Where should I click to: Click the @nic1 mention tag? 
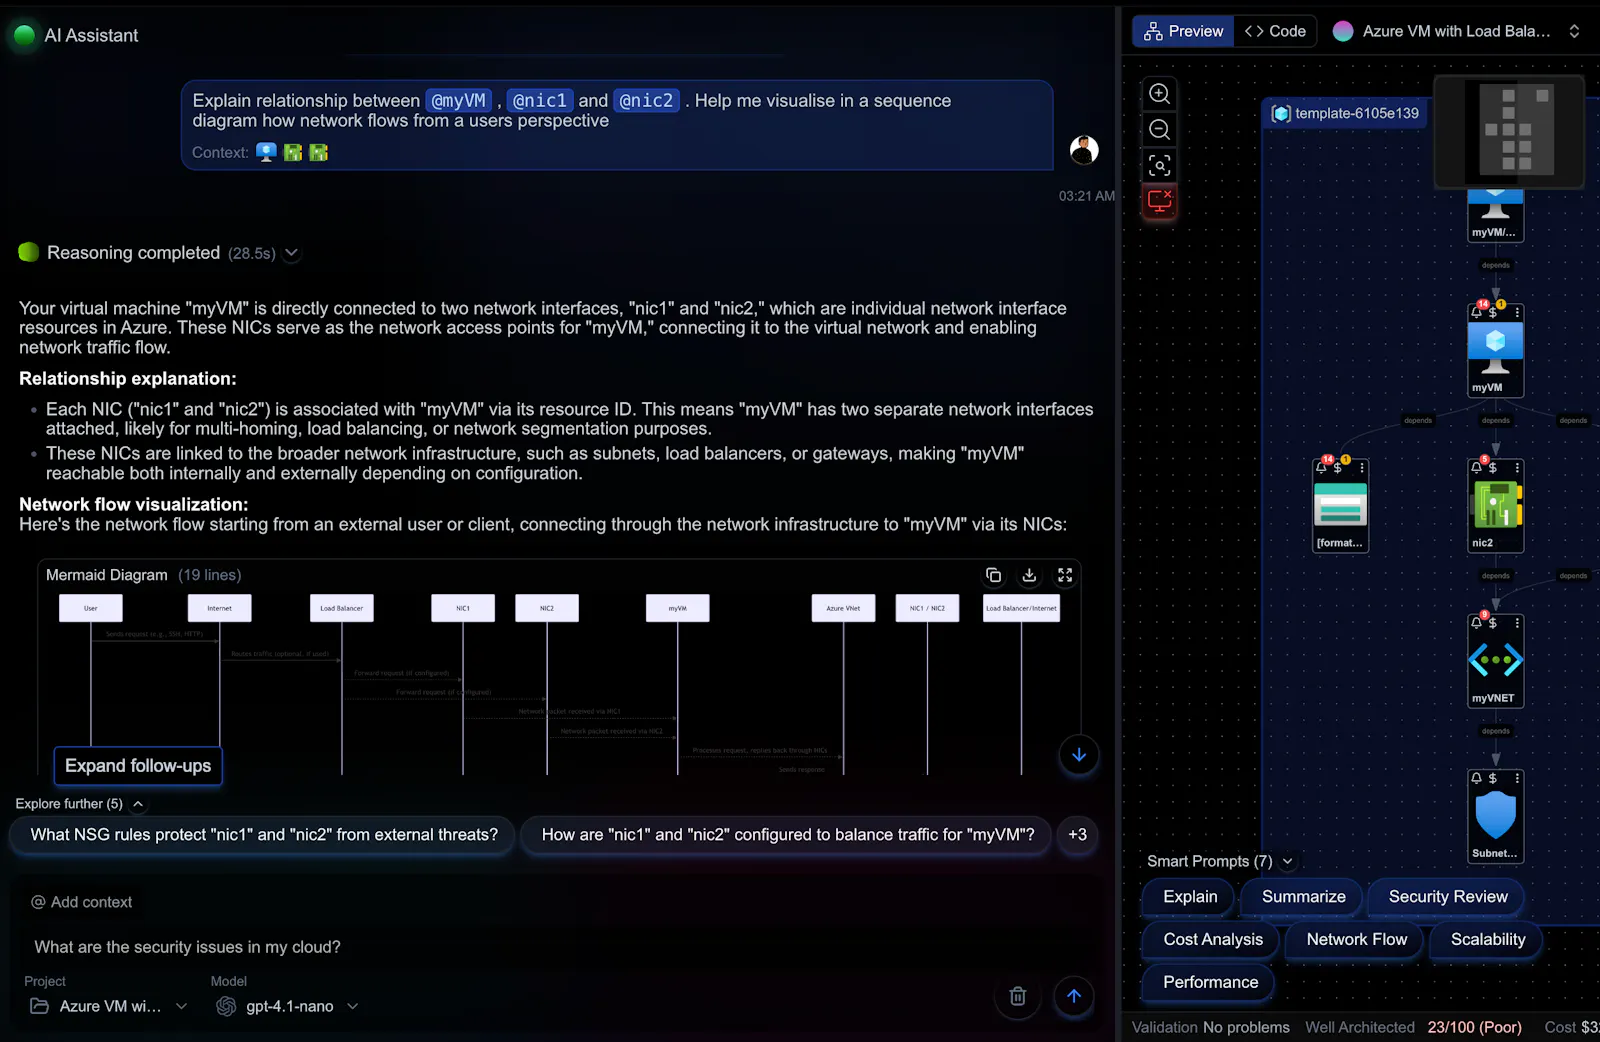coord(540,101)
